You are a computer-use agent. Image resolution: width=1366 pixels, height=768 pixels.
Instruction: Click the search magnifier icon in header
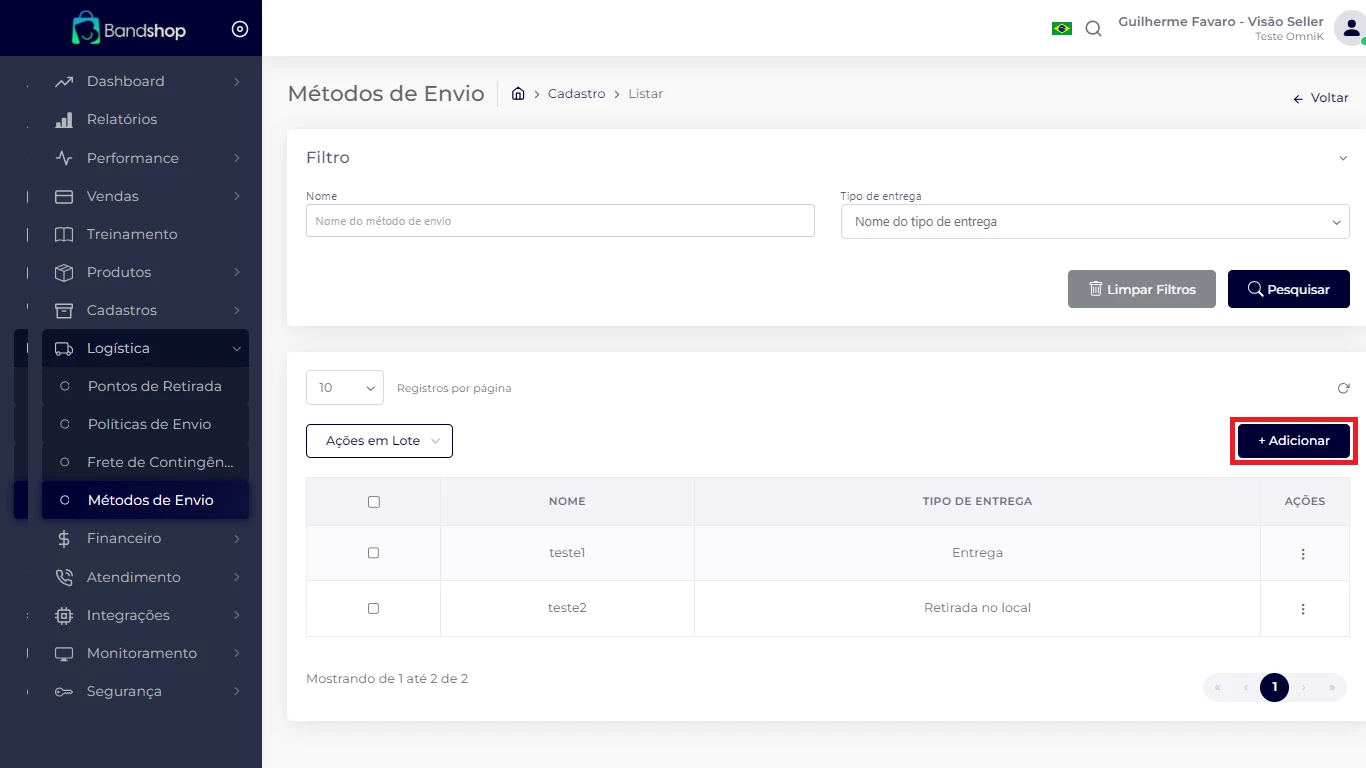(x=1093, y=29)
